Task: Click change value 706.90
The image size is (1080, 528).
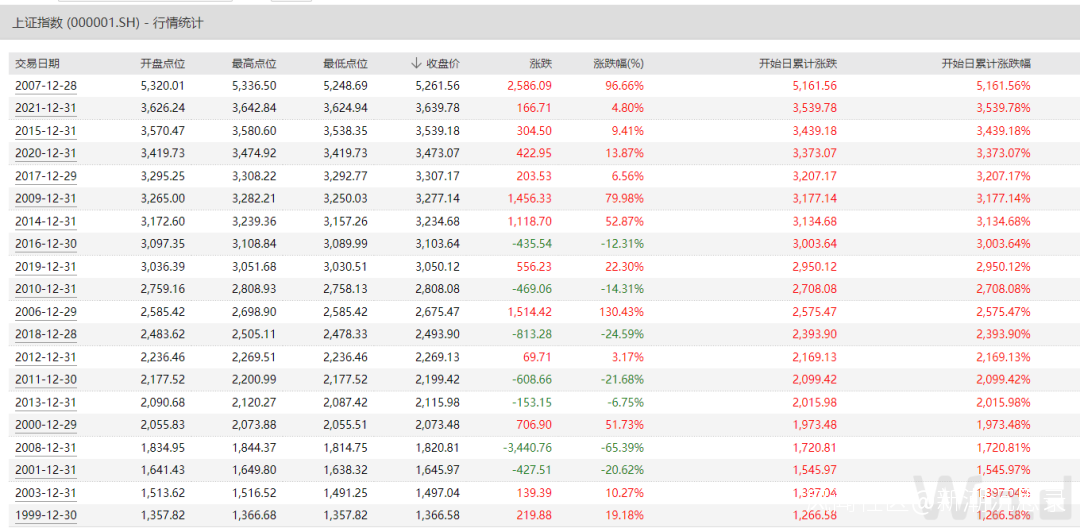Action: [534, 425]
